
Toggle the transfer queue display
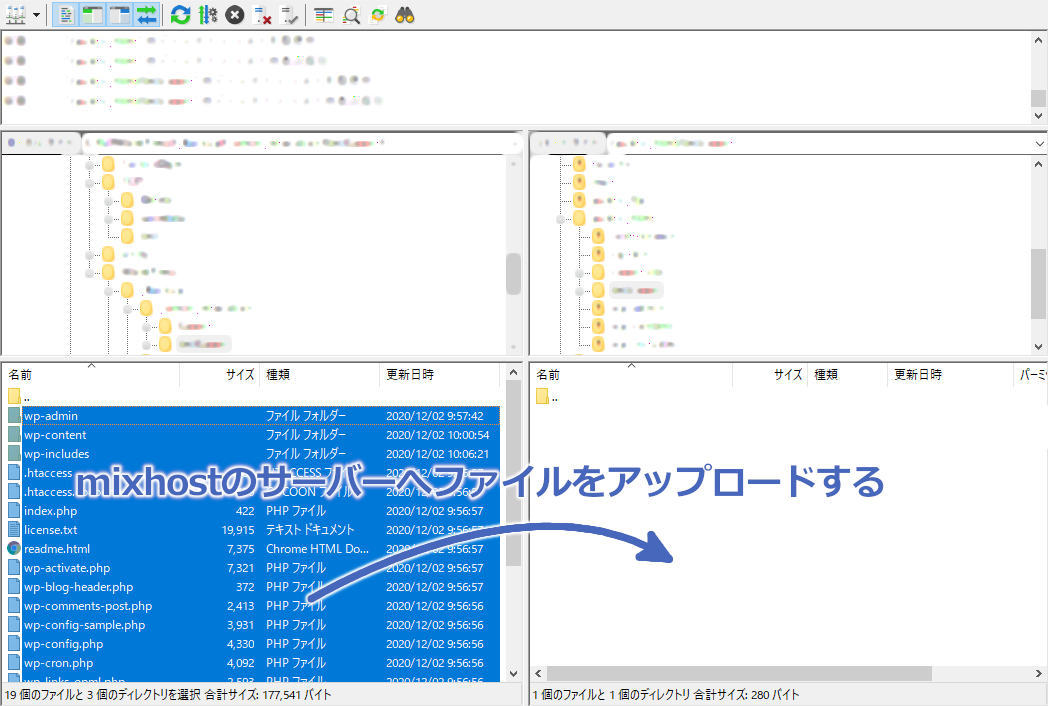click(146, 15)
